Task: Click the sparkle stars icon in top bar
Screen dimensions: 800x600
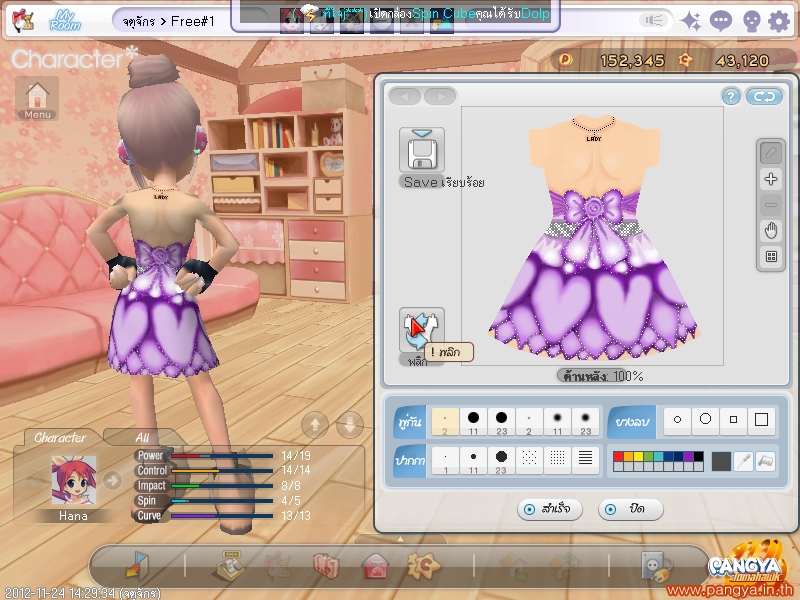Action: click(691, 21)
